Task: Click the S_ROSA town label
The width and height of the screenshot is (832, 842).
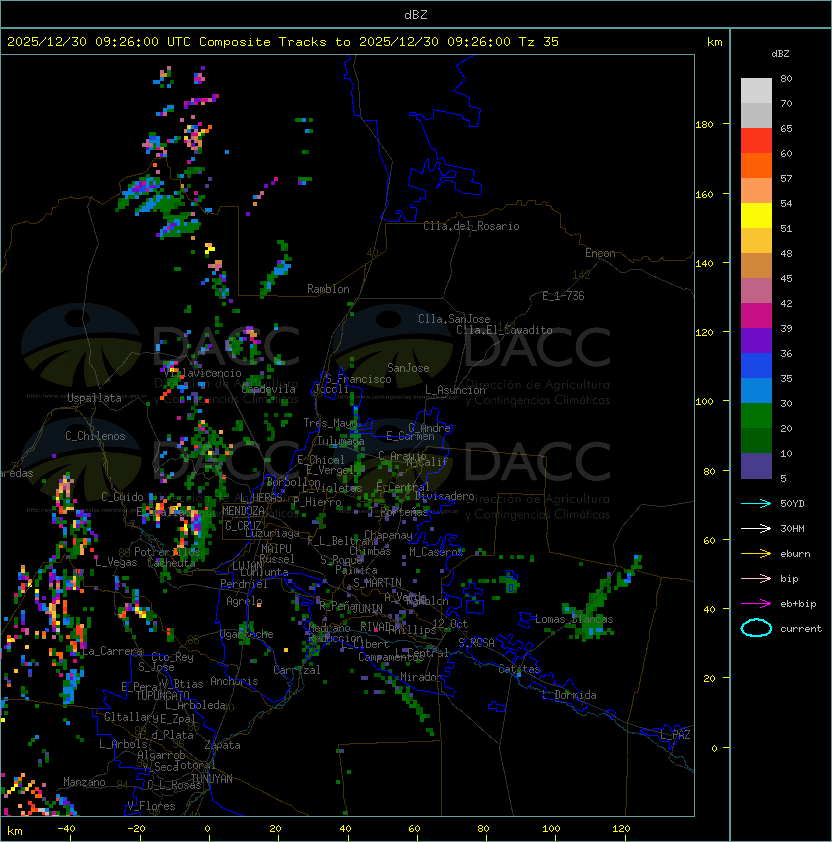Action: pyautogui.click(x=476, y=643)
